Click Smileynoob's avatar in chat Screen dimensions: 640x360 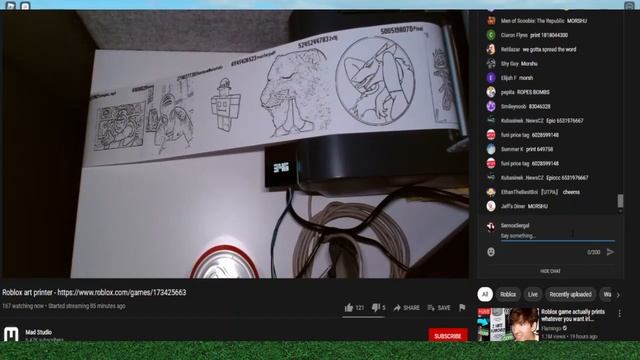(491, 106)
